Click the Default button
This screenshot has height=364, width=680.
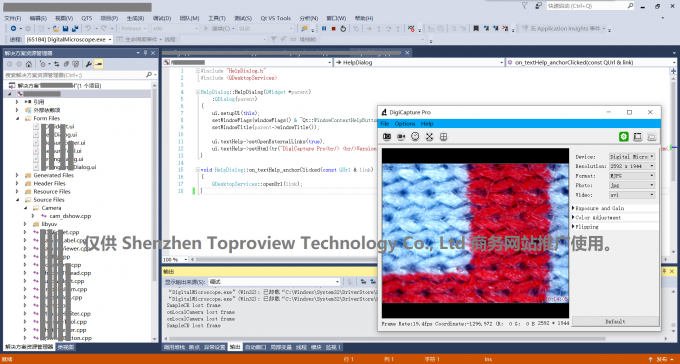(615, 321)
